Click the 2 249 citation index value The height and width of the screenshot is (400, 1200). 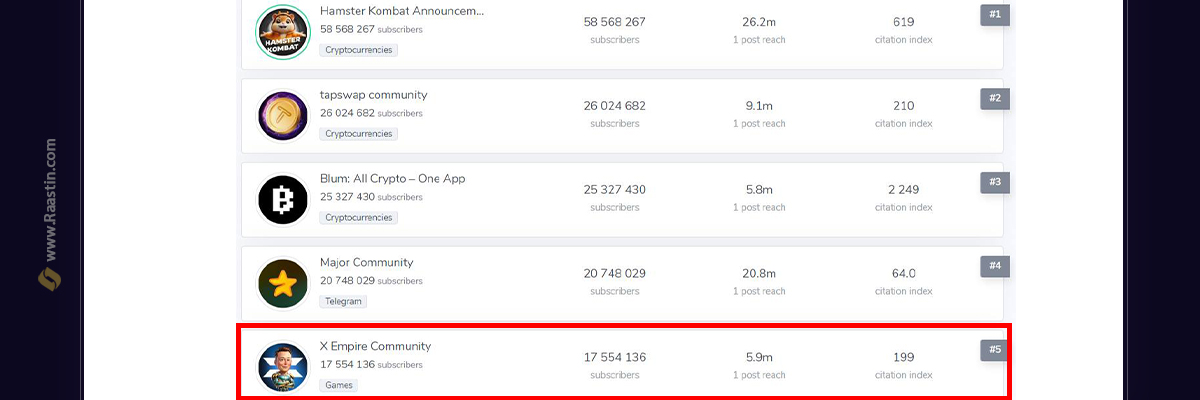point(903,189)
